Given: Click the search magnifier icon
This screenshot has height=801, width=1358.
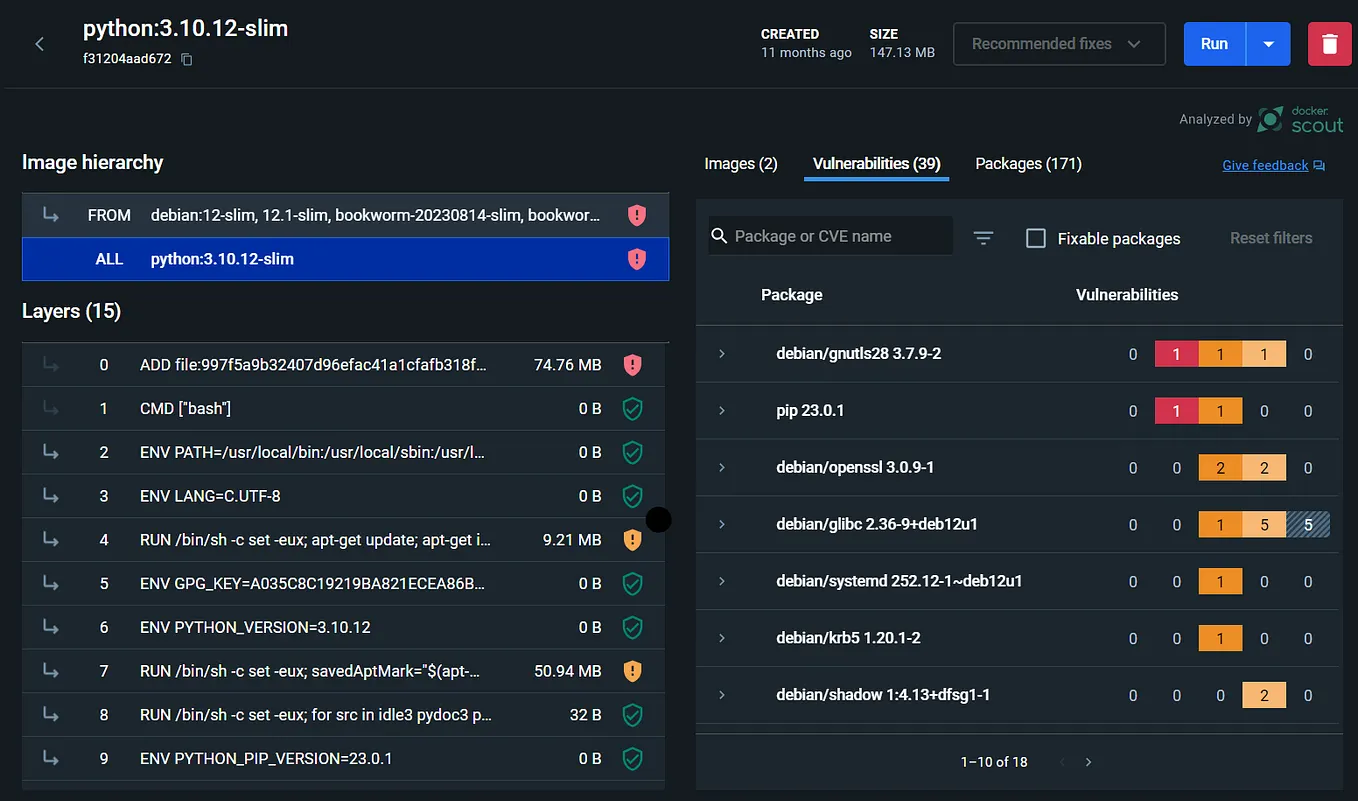Looking at the screenshot, I should [x=719, y=235].
